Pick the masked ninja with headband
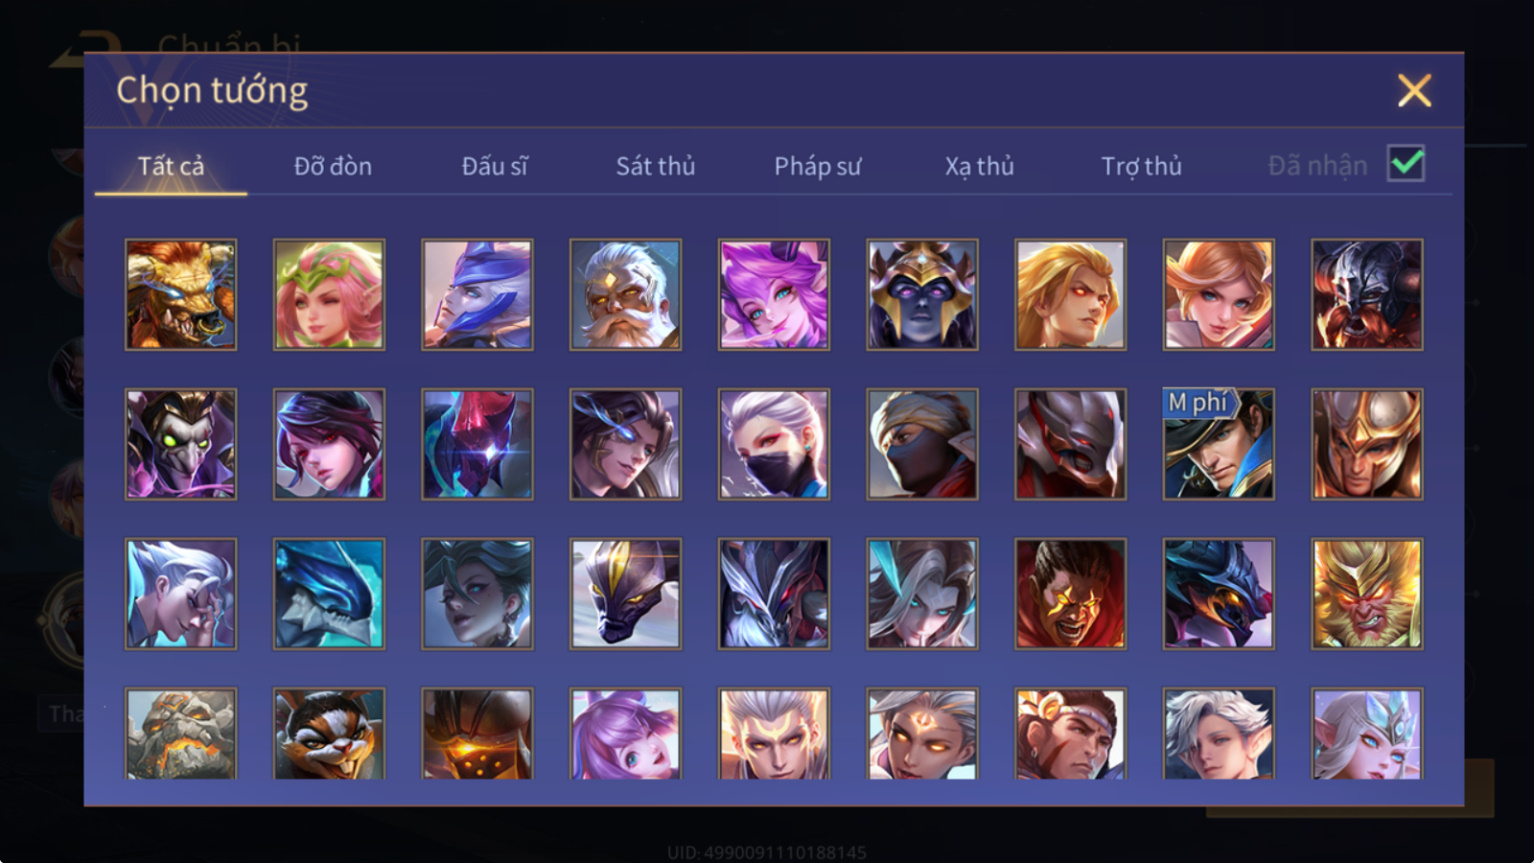Screen dimensions: 1534x863 (x=922, y=444)
